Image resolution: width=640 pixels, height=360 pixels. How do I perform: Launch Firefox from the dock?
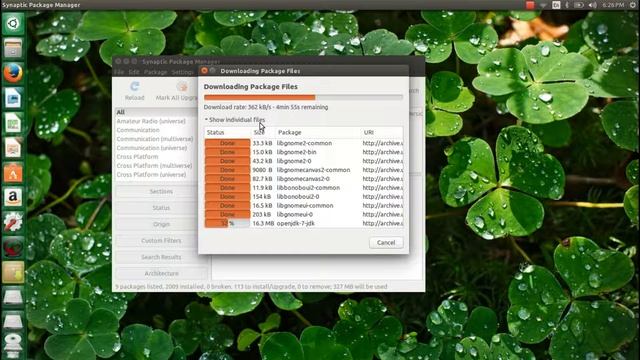point(13,73)
